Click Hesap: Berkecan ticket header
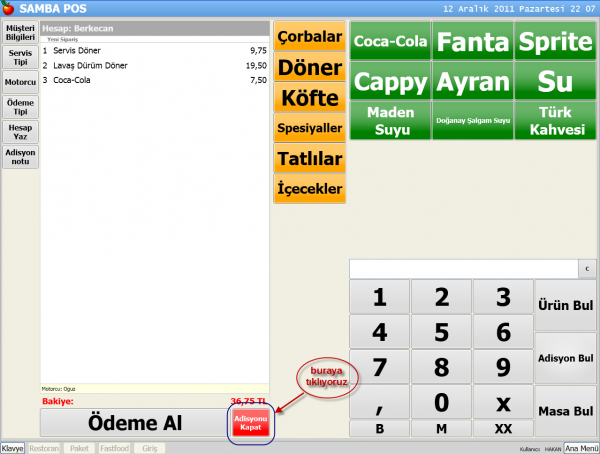 coord(155,29)
